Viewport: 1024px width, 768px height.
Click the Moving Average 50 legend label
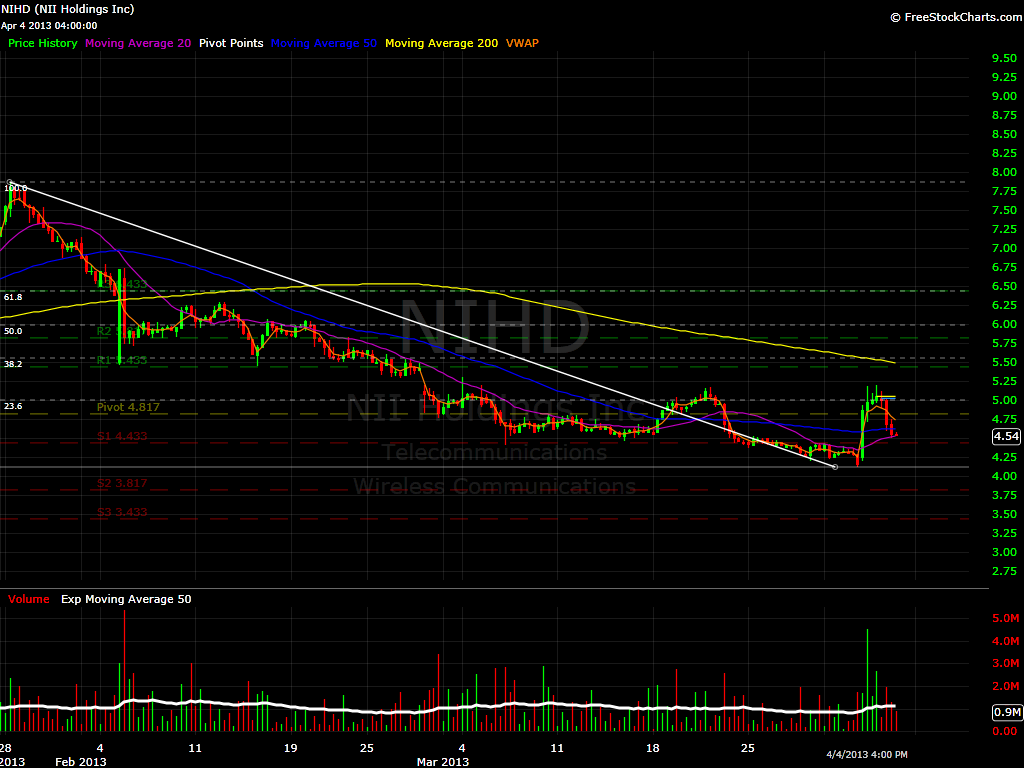coord(324,43)
